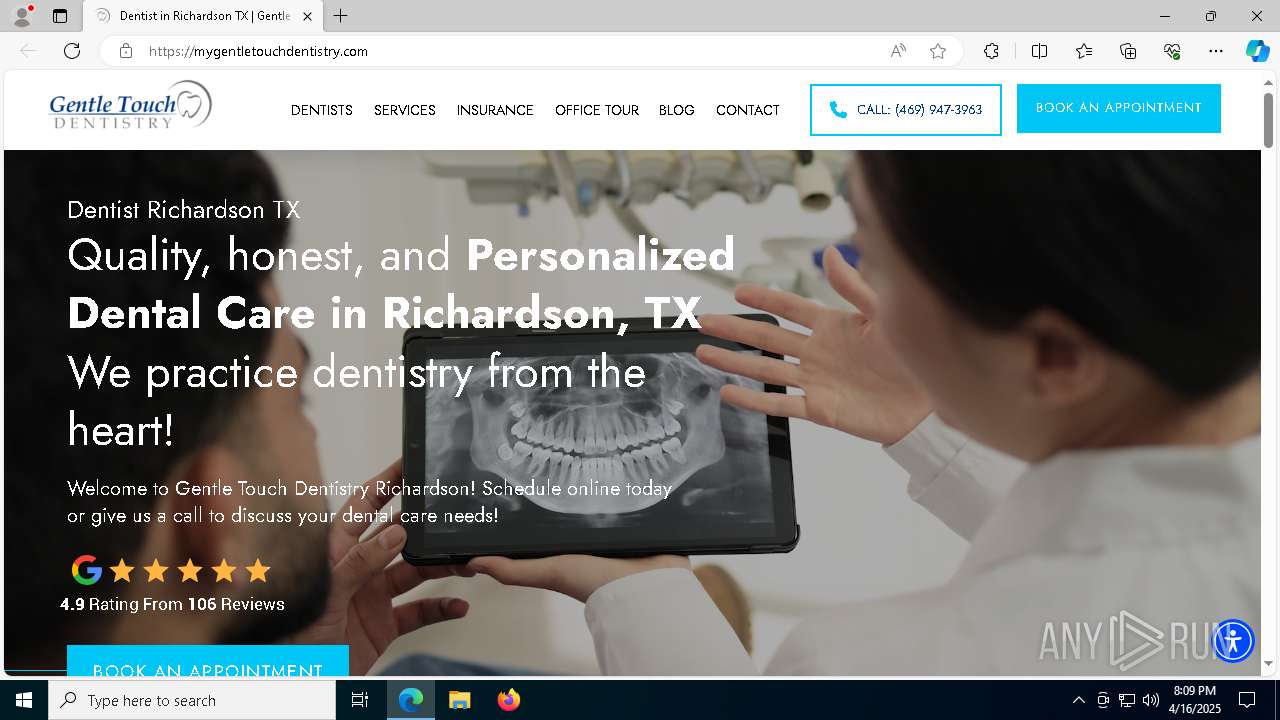1280x720 pixels.
Task: Open the Copilot sidebar
Action: [1257, 51]
